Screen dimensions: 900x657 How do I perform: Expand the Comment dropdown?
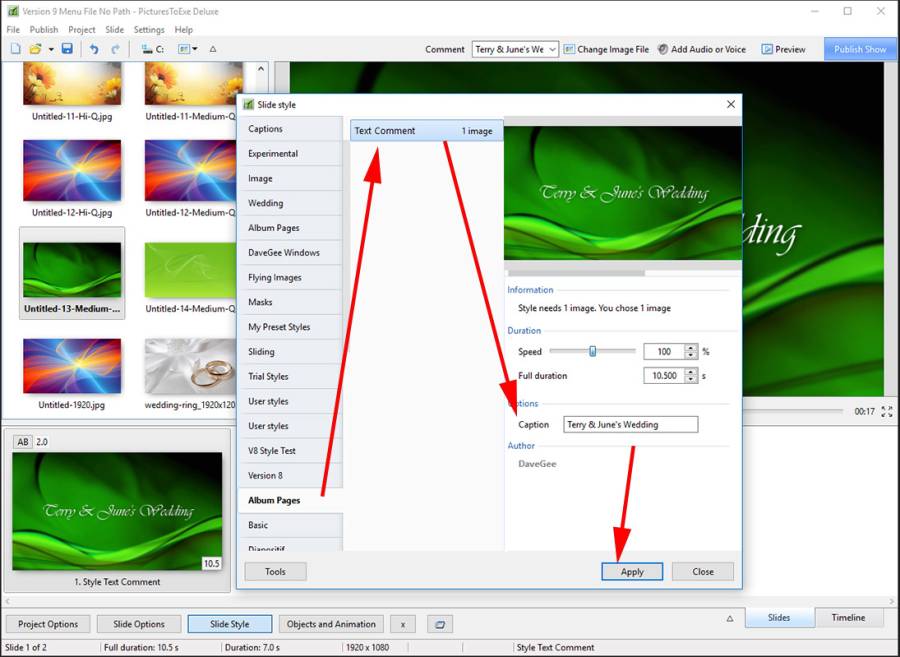[553, 49]
